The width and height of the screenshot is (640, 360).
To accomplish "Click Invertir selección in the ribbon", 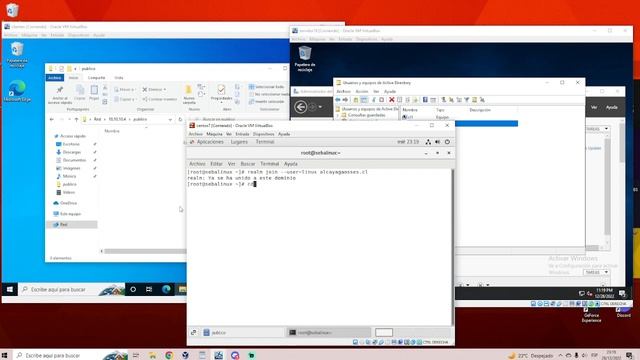I will coord(267,102).
